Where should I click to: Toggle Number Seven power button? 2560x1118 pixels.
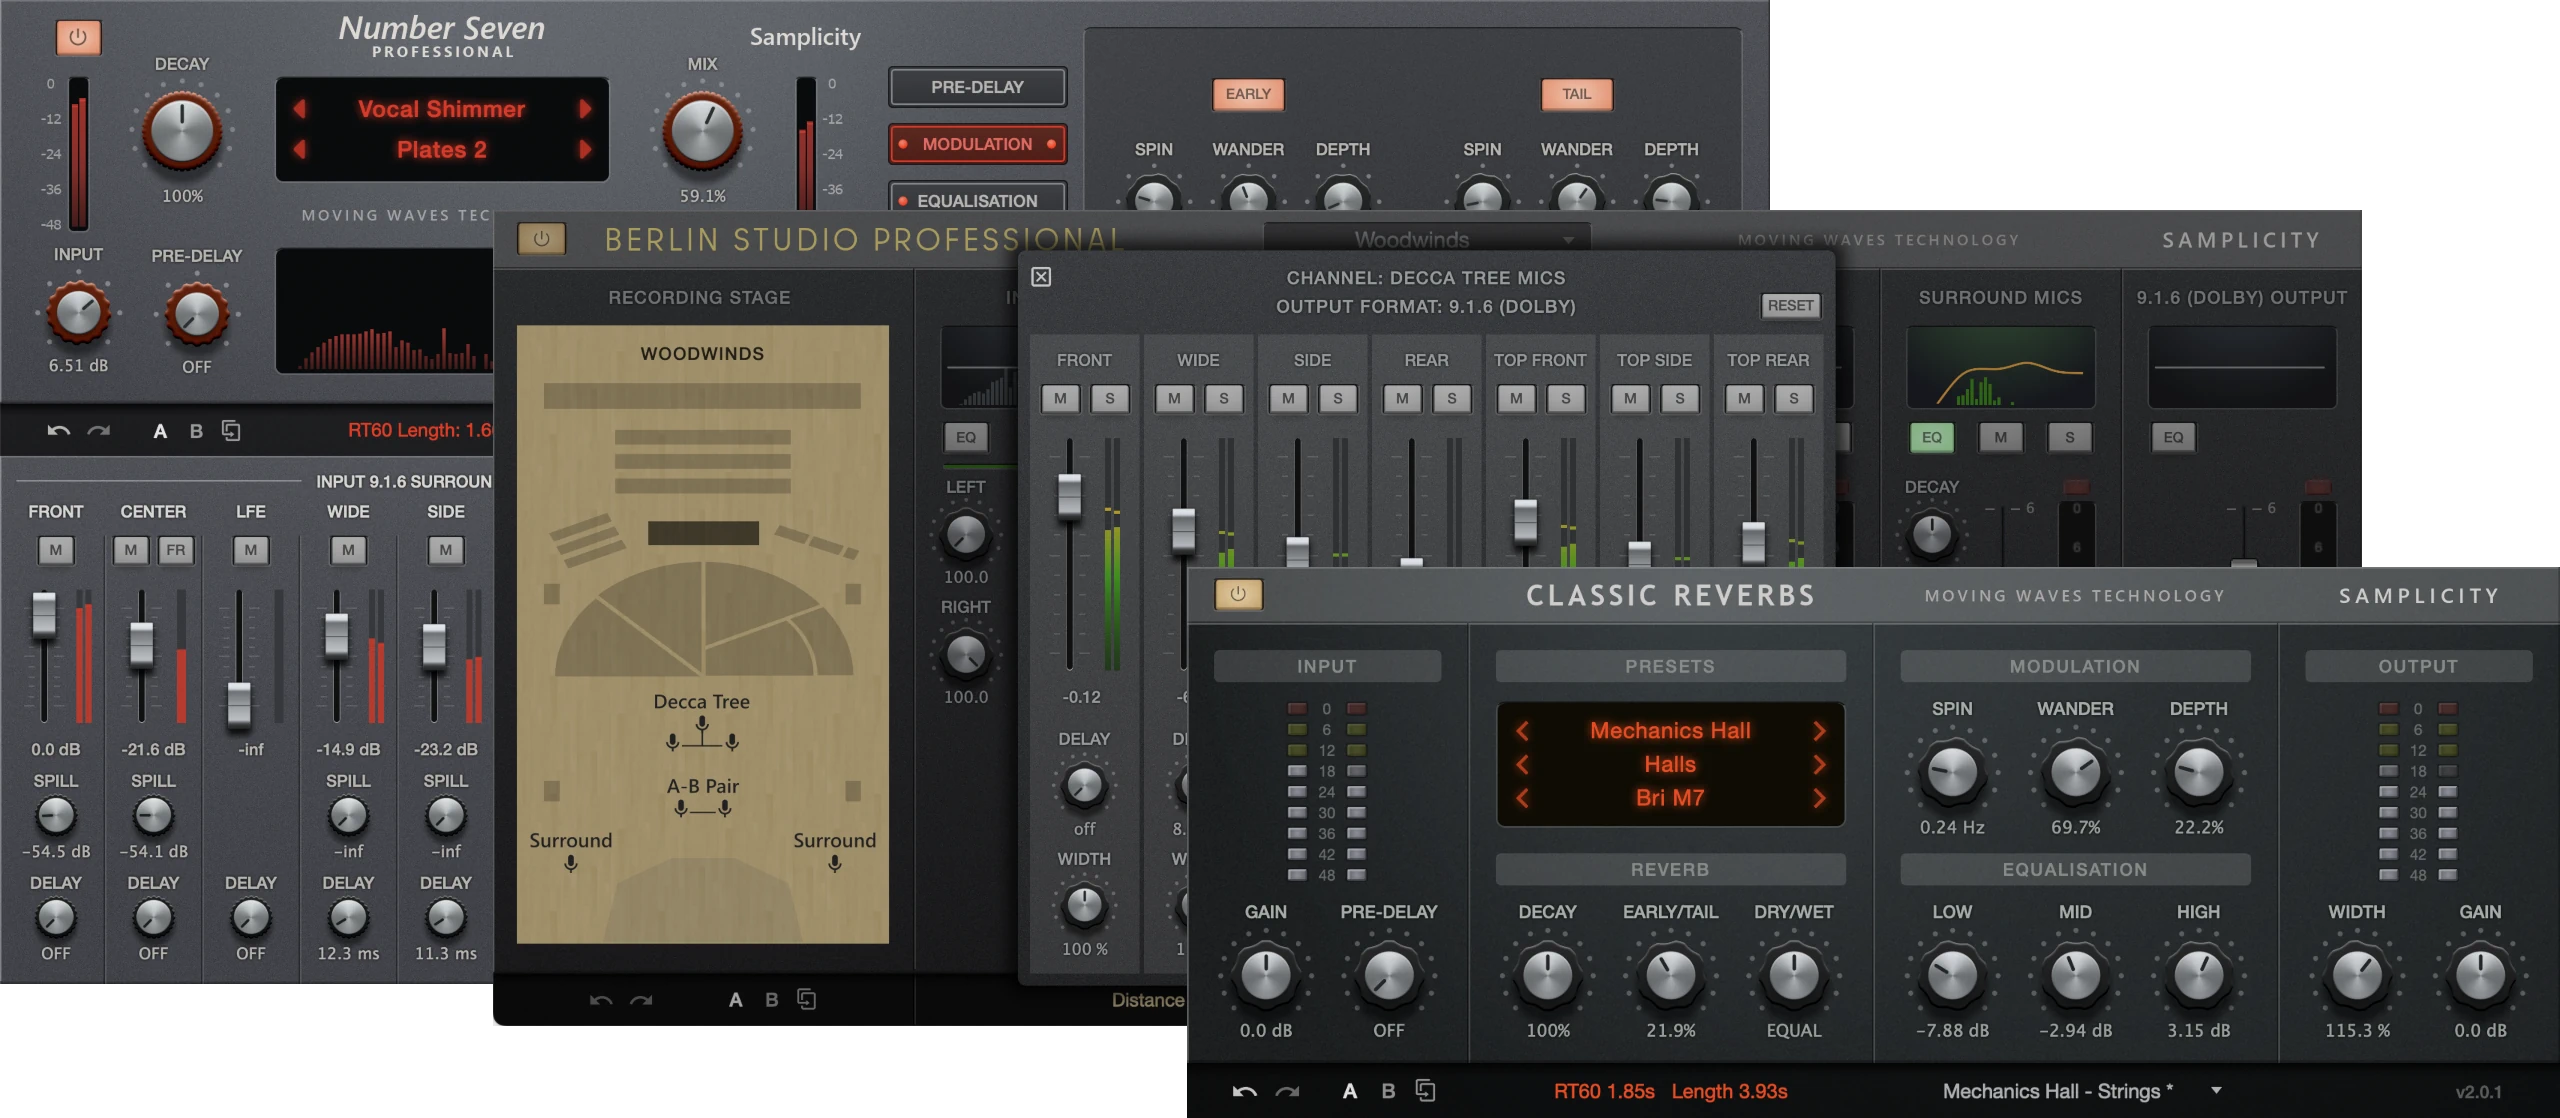[78, 38]
